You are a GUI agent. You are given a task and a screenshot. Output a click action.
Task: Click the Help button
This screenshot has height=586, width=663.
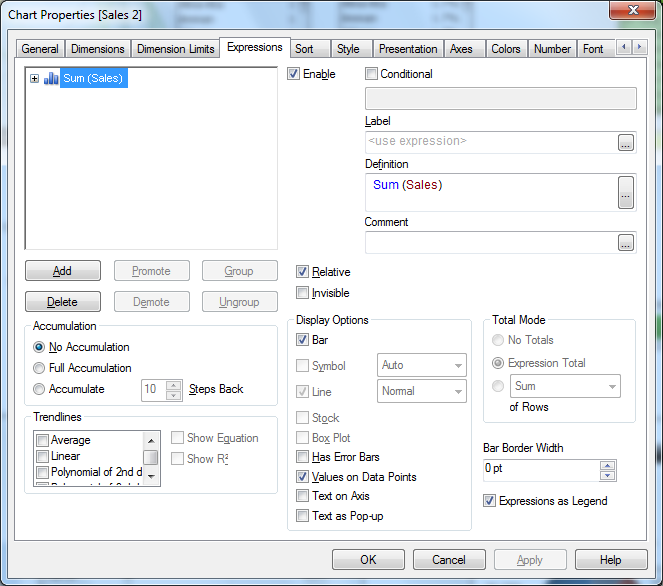611,560
